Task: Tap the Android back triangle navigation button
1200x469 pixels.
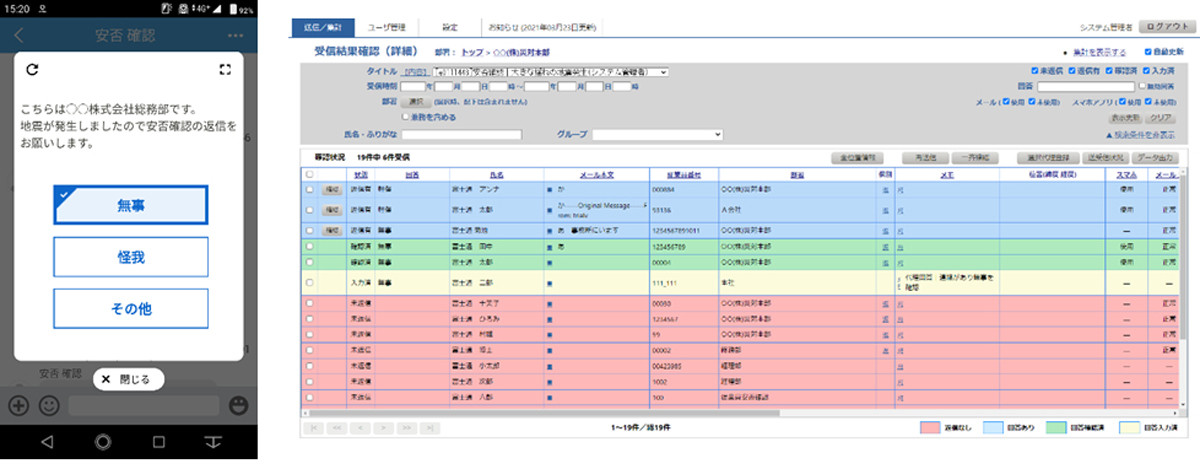Action: pos(46,441)
